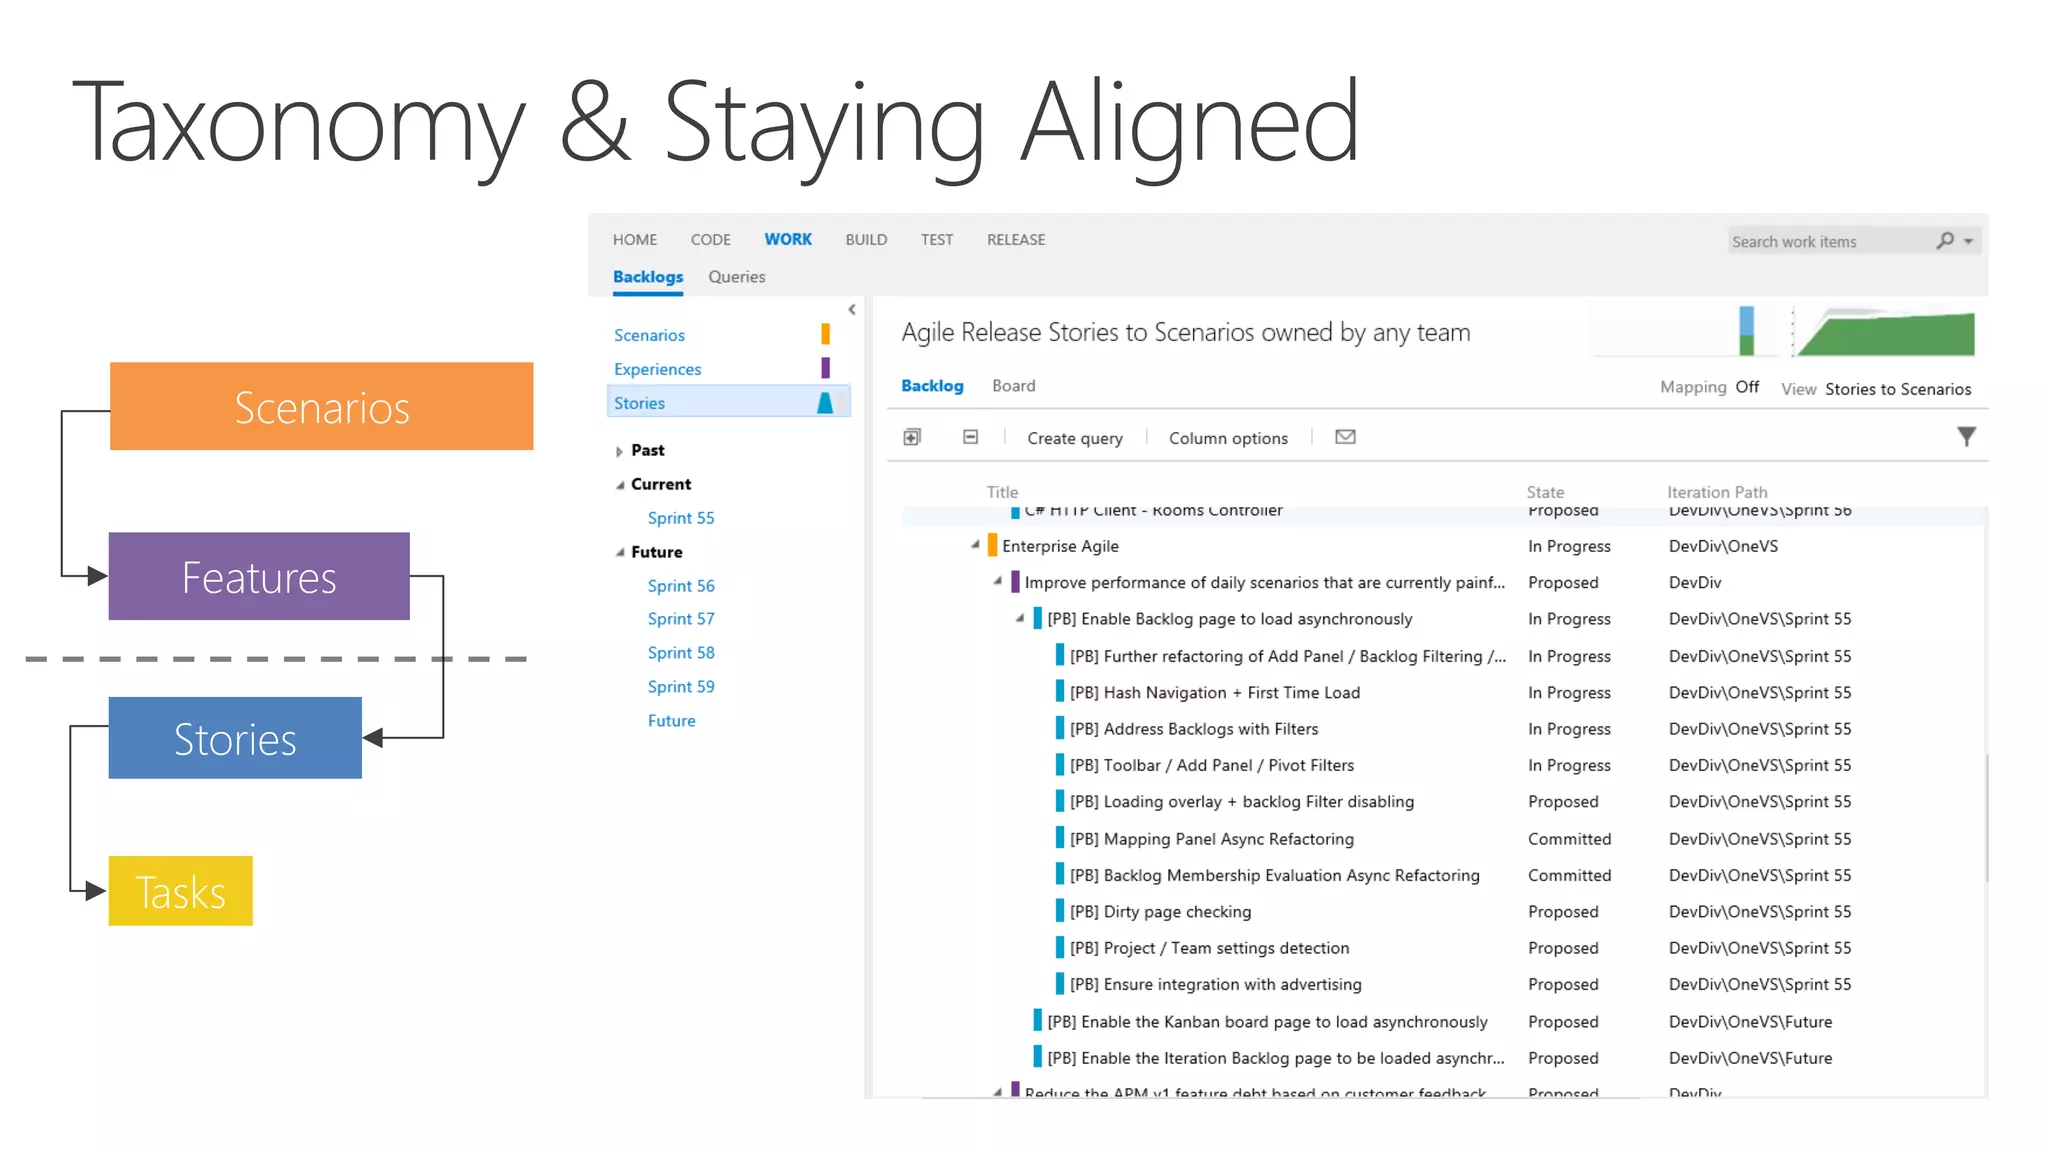Select [PB] Enable the Iteration Backlog page row
2048x1150 pixels.
(1276, 1058)
